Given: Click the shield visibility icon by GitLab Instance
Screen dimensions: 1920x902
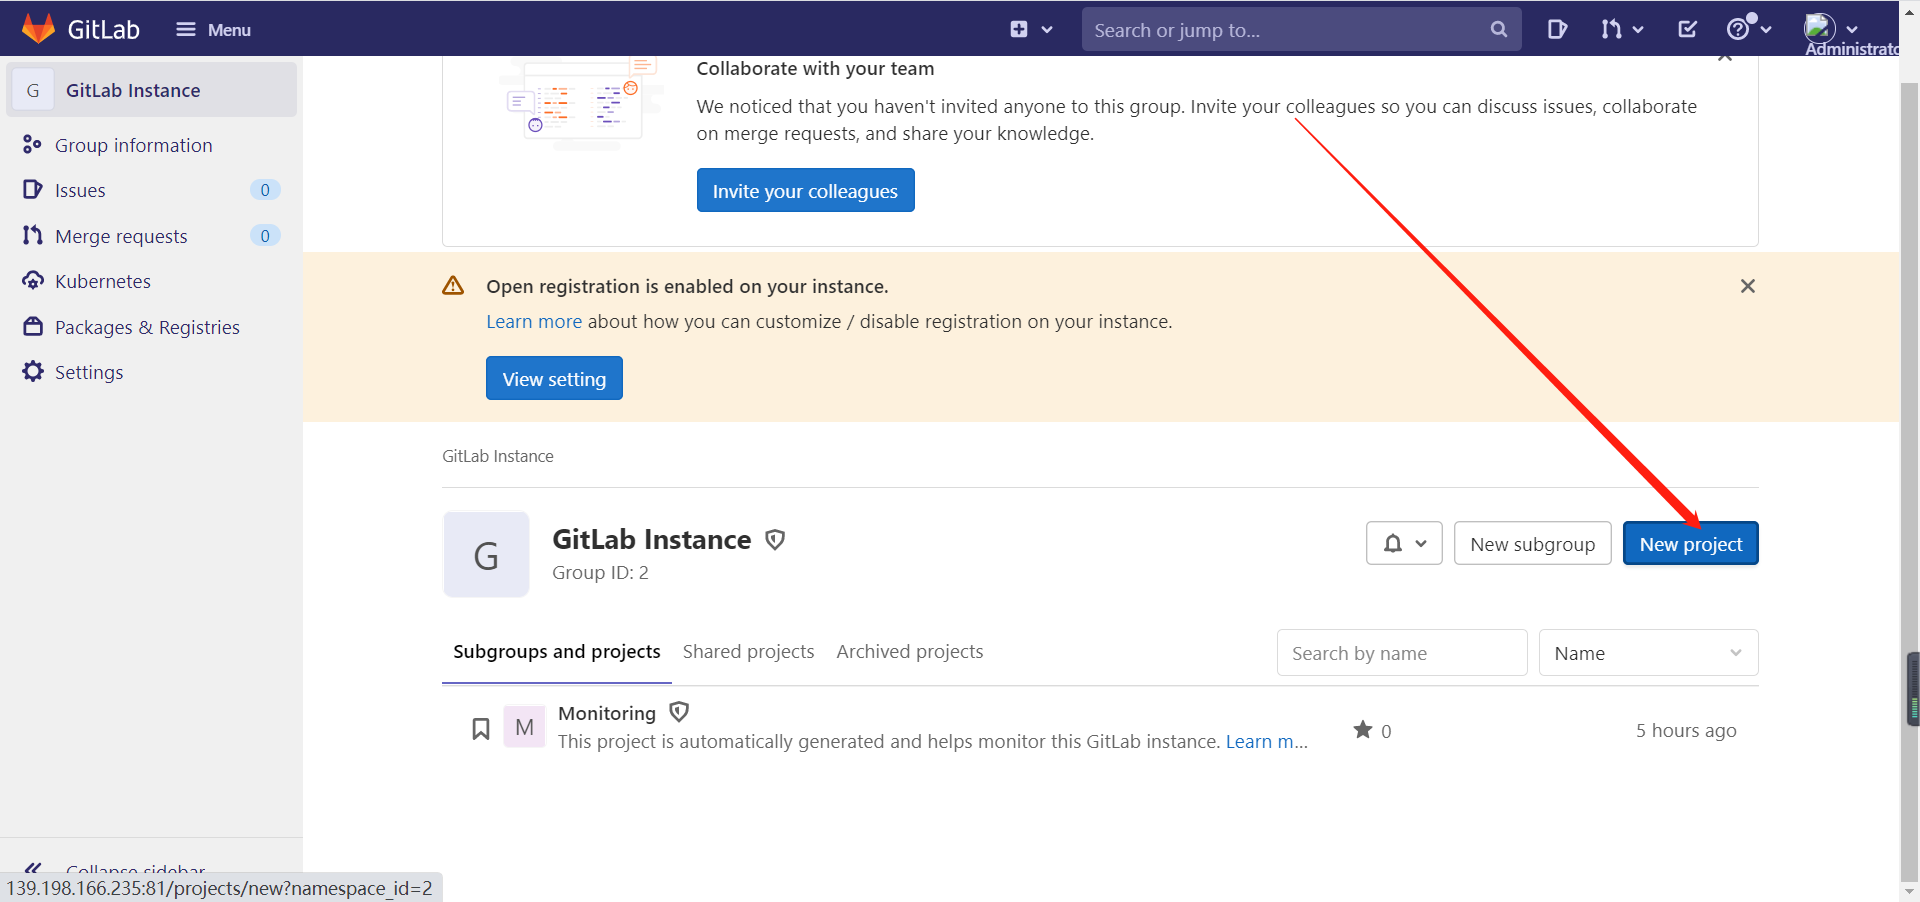Looking at the screenshot, I should pyautogui.click(x=775, y=540).
